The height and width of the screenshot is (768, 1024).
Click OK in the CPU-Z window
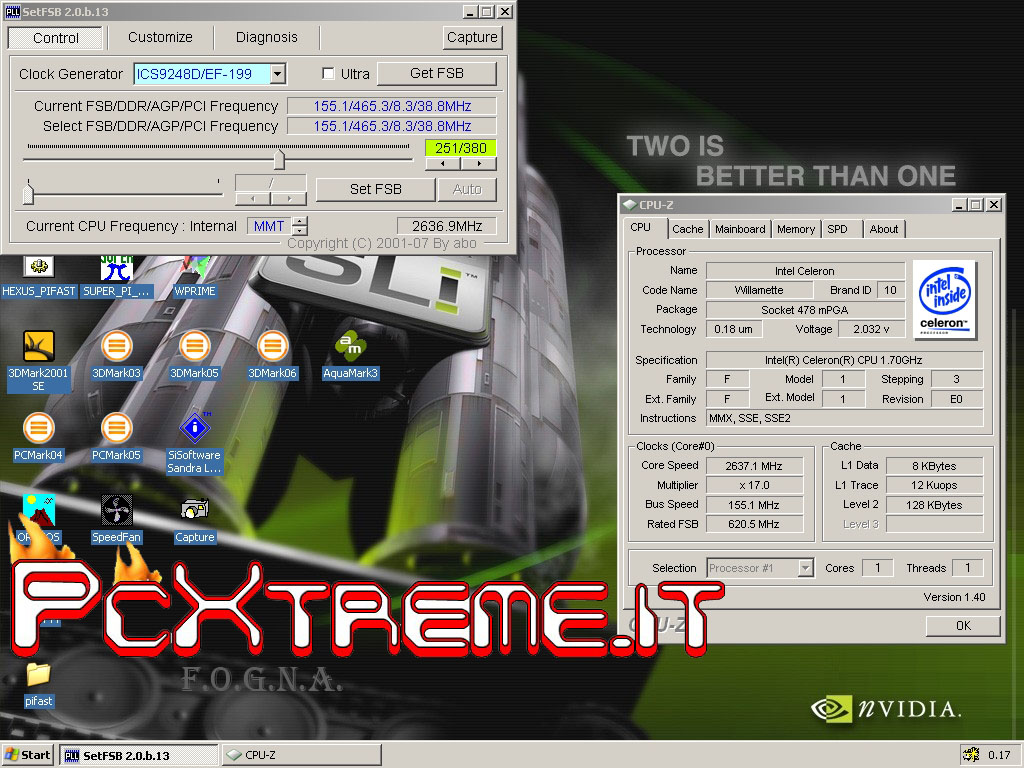[x=963, y=626]
